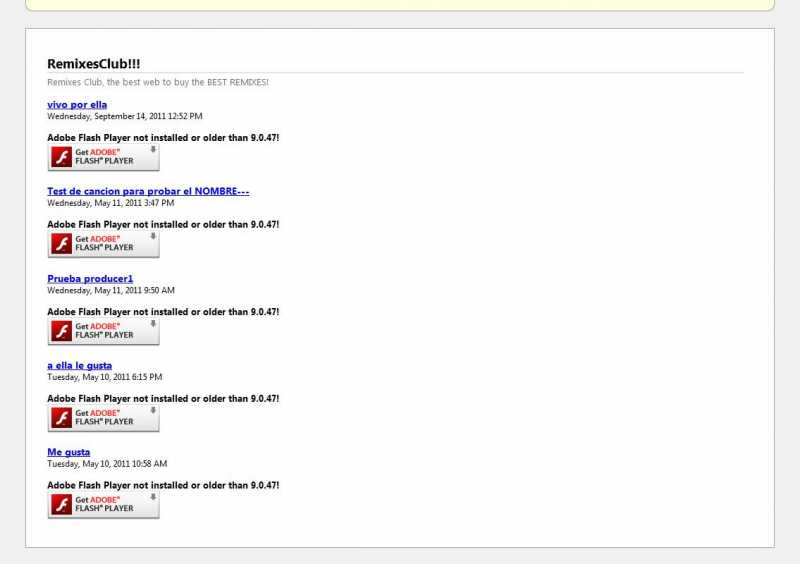
Task: Click Flash not installed message under 'Test de cancion'
Action: pos(163,225)
